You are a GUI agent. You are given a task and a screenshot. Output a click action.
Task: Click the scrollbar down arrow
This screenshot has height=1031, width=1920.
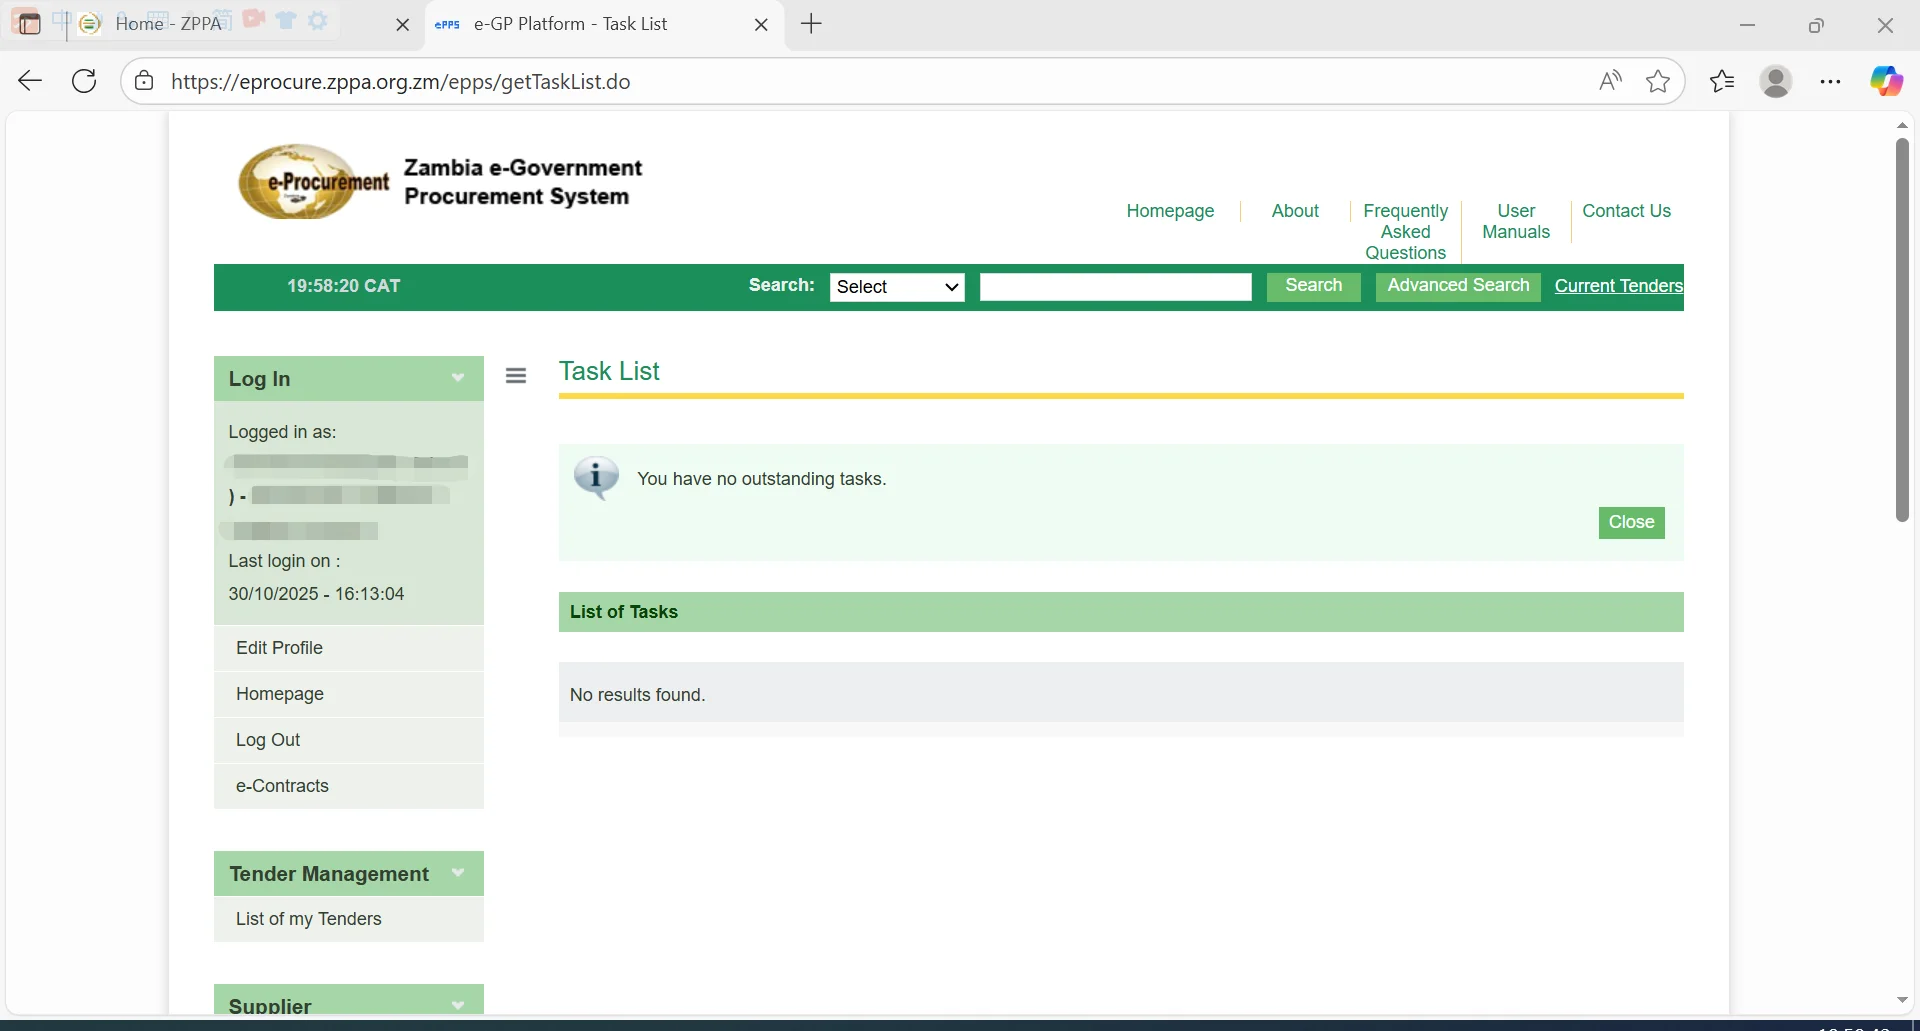click(1902, 1000)
